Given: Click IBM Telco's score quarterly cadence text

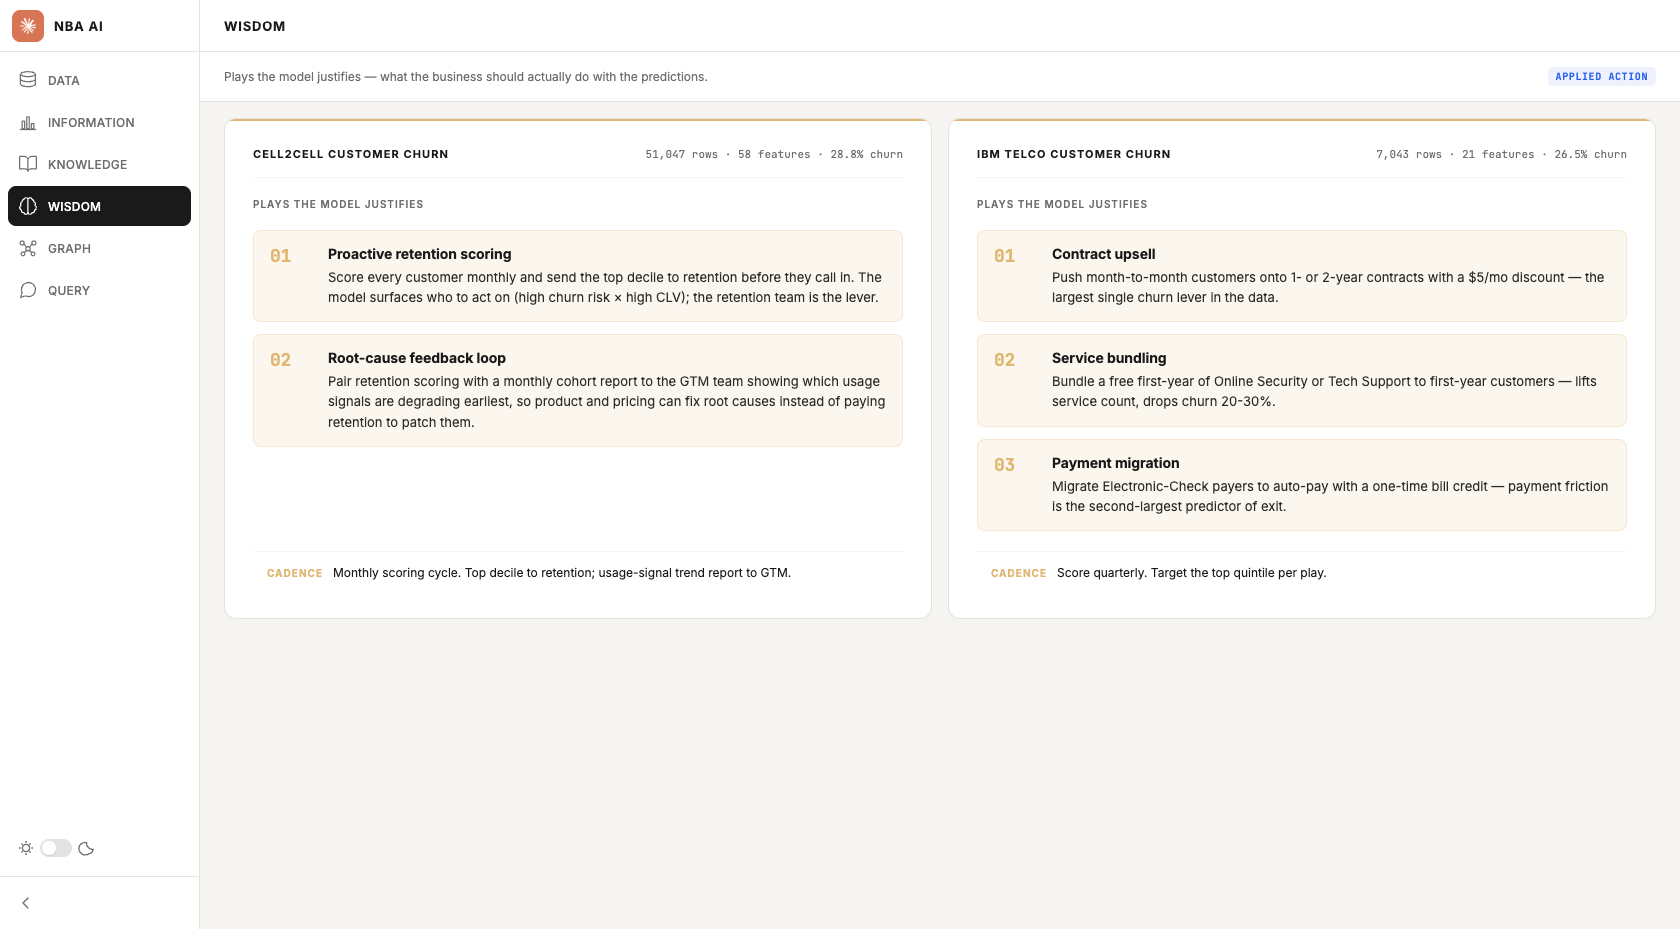Looking at the screenshot, I should tap(1191, 573).
